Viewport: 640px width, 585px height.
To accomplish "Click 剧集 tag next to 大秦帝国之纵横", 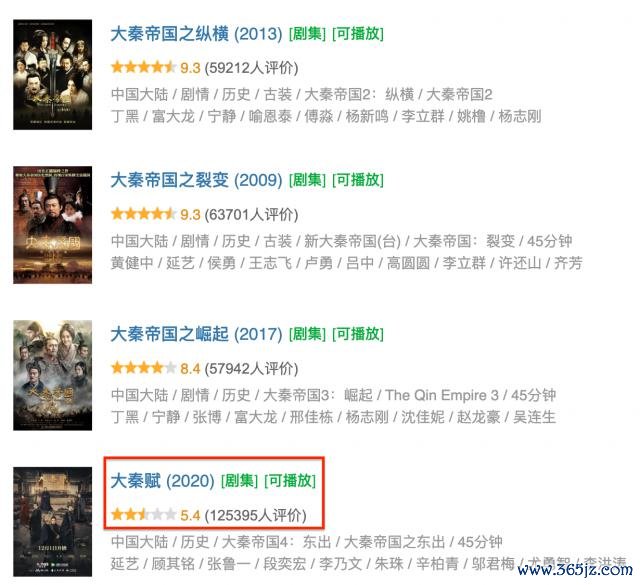I will click(x=307, y=34).
